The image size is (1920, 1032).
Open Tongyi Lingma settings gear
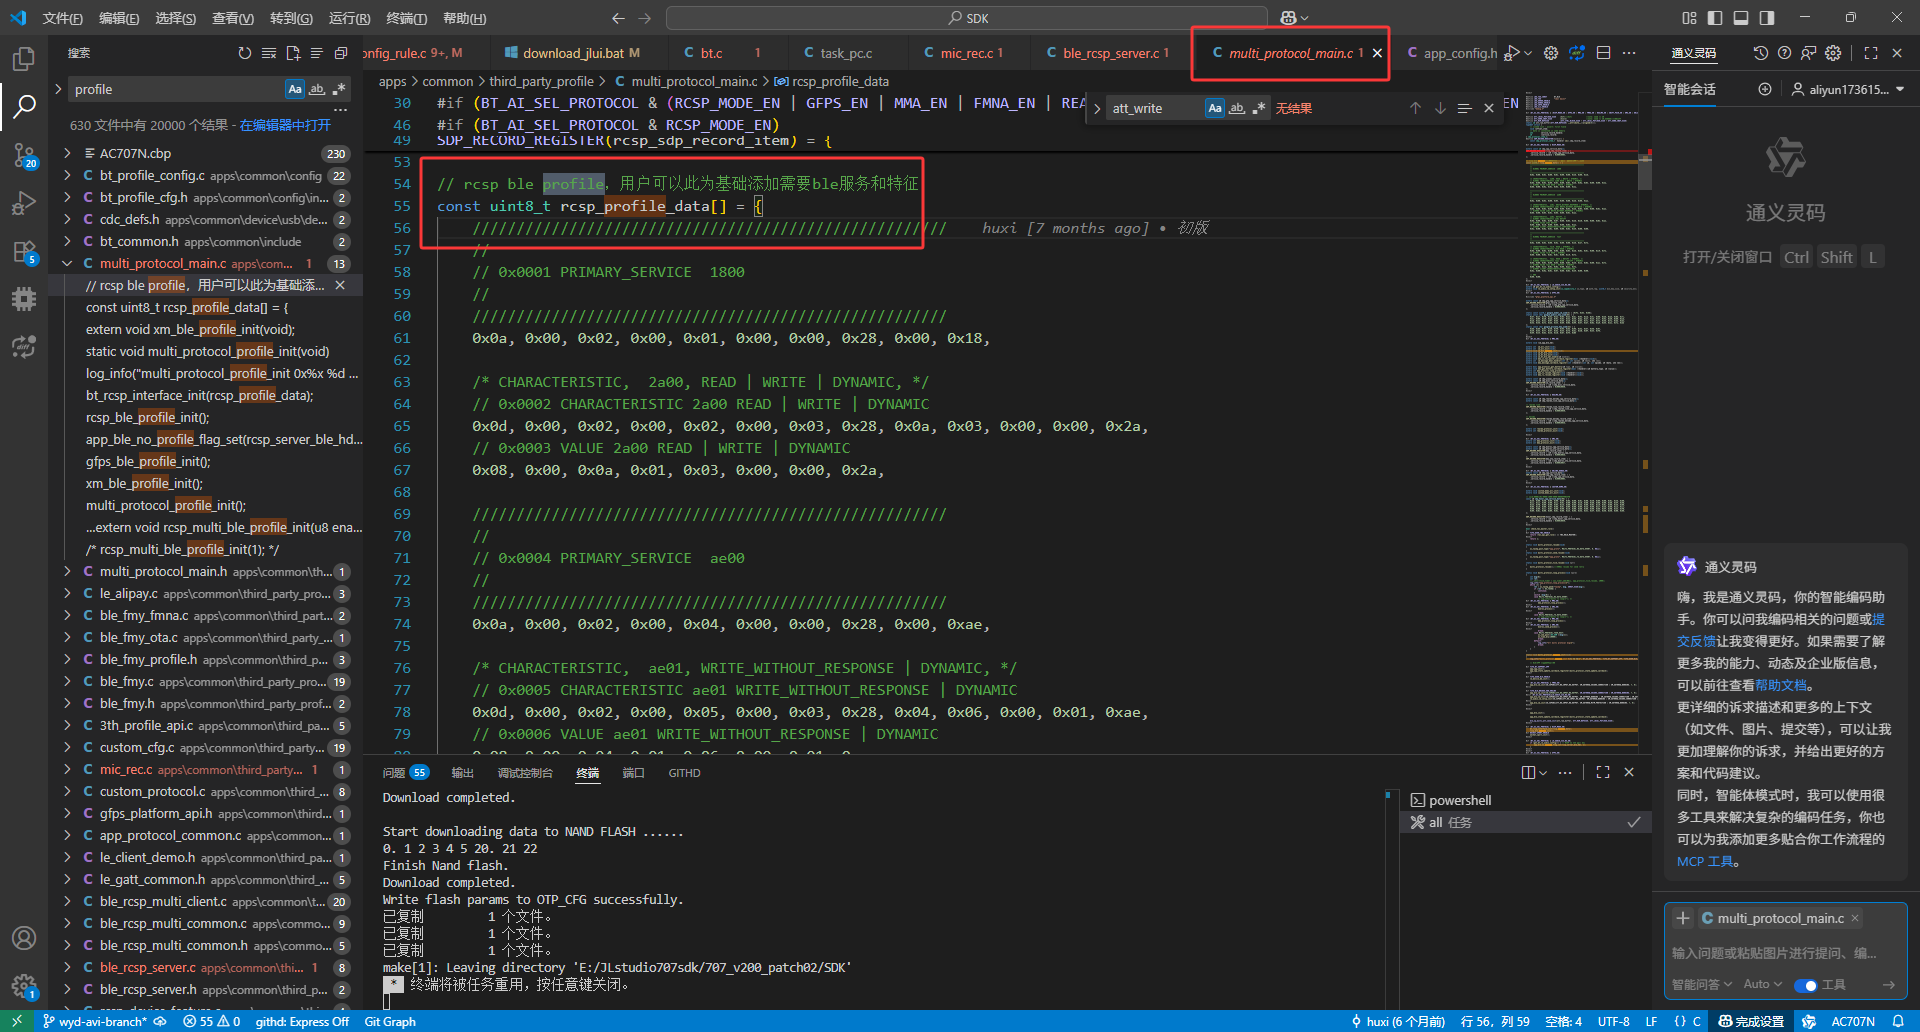tap(1833, 53)
